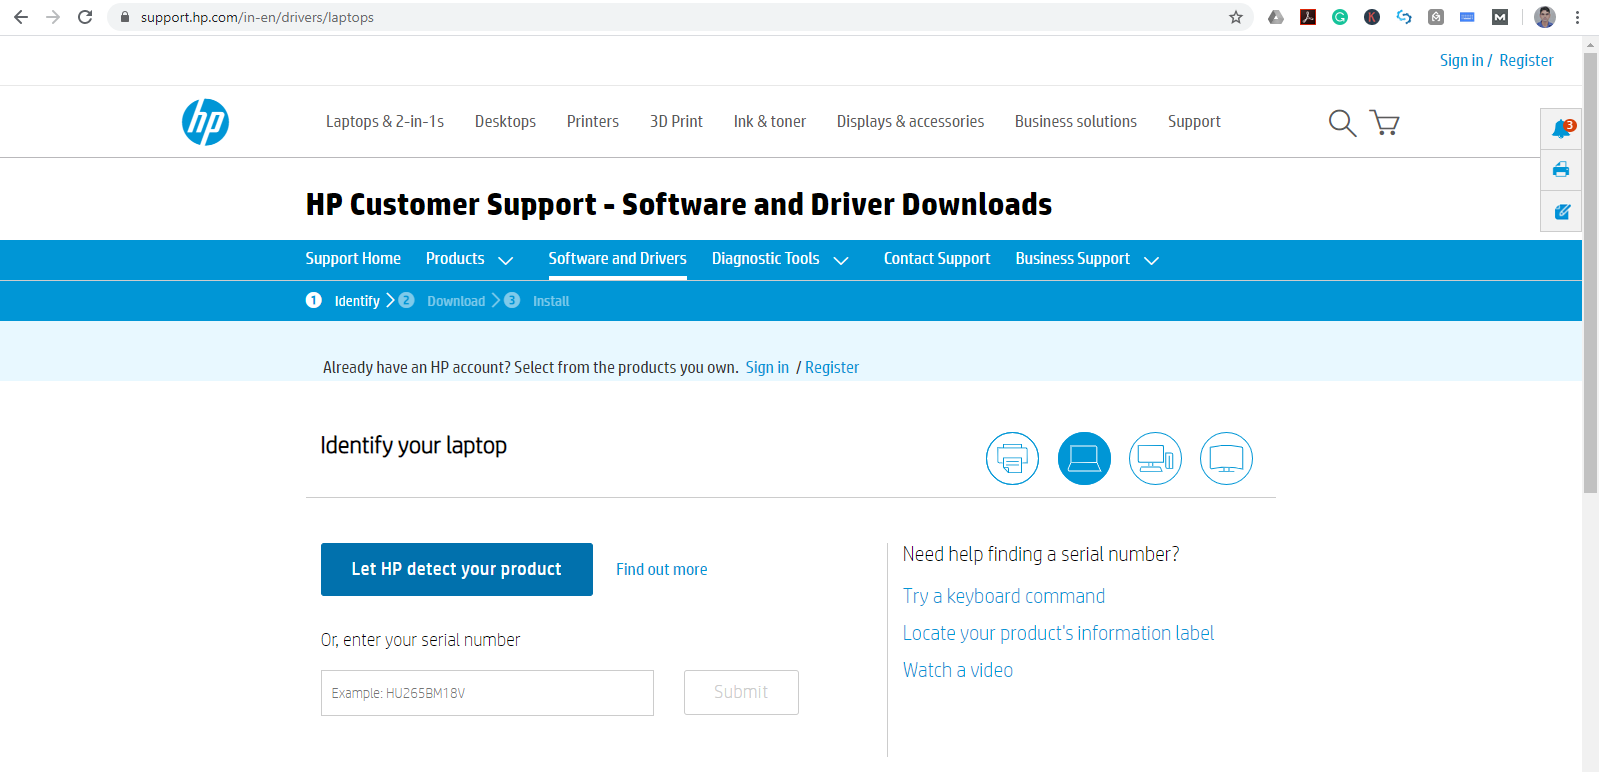Image resolution: width=1599 pixels, height=772 pixels.
Task: Select the Software and Drivers tab
Action: click(618, 258)
